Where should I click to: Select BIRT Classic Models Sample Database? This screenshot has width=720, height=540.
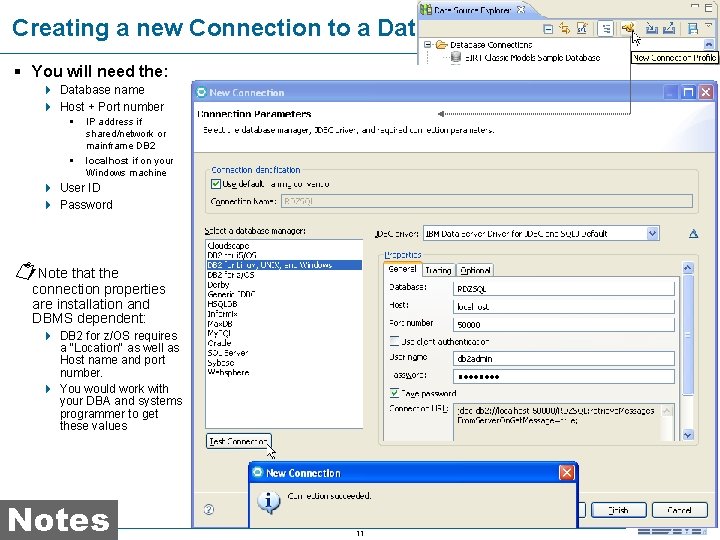[x=532, y=58]
